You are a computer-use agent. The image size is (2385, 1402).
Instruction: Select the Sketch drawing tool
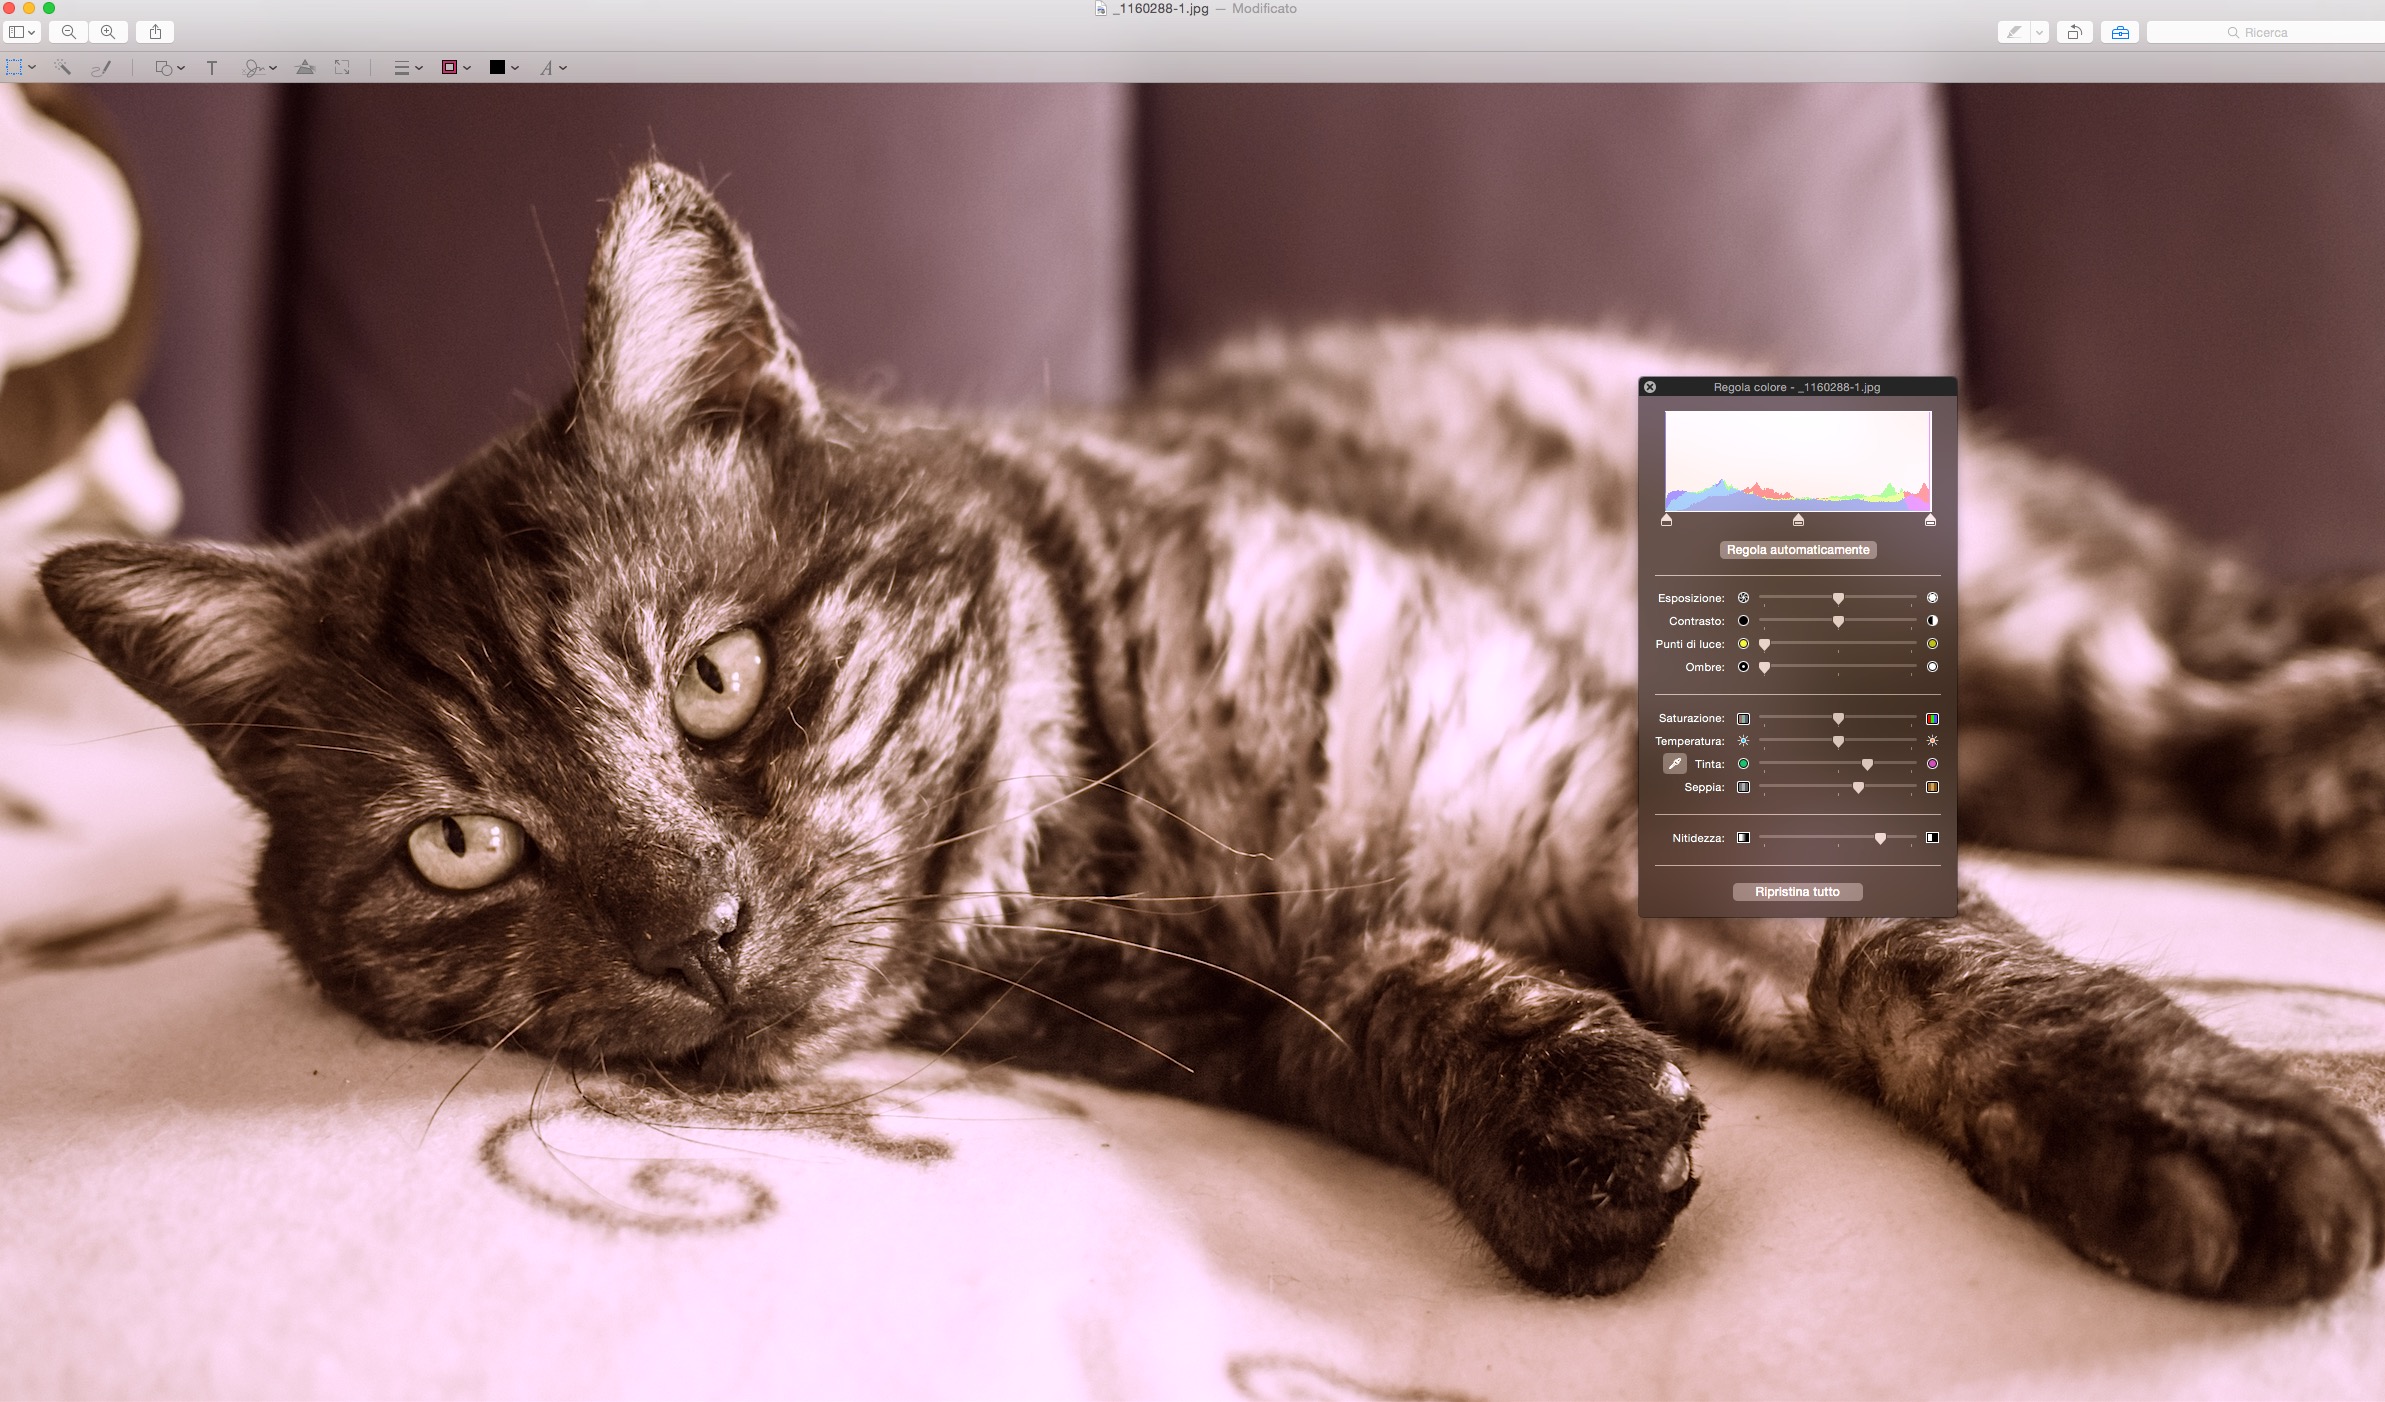point(101,68)
